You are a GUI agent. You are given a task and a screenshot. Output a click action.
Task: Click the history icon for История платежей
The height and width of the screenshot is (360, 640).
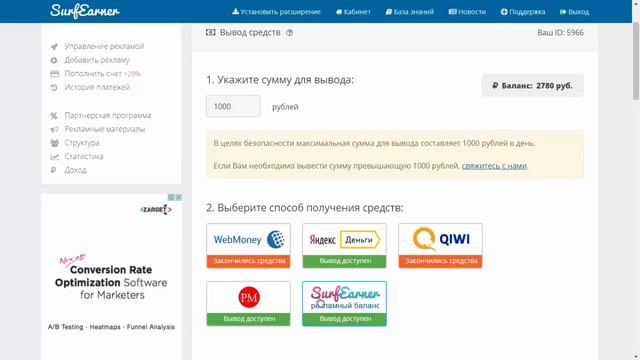coord(54,87)
